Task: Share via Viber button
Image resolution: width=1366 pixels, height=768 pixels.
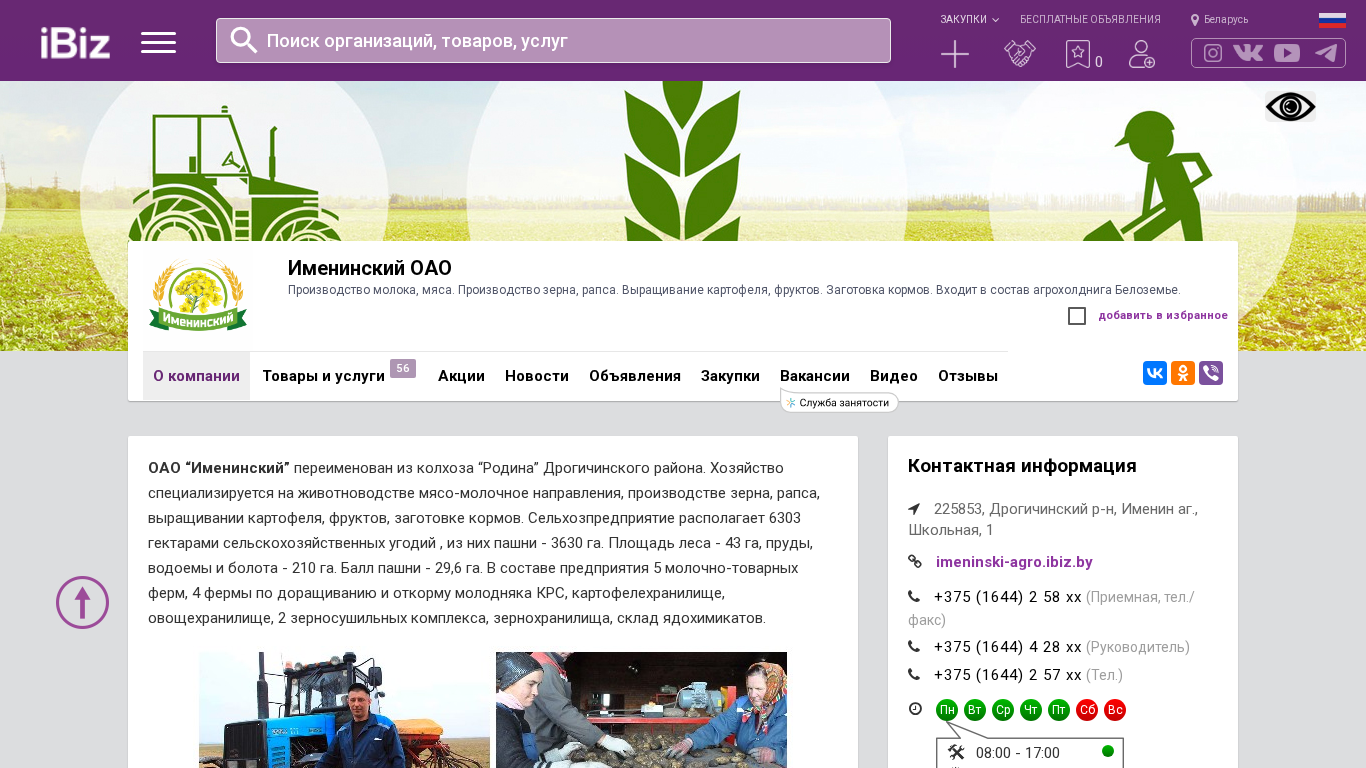Action: (1211, 373)
